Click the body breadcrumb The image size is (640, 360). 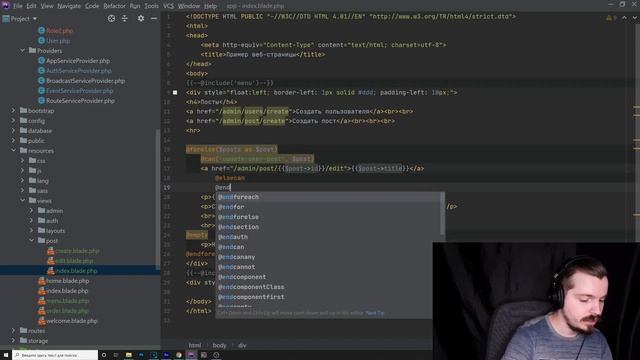point(219,345)
